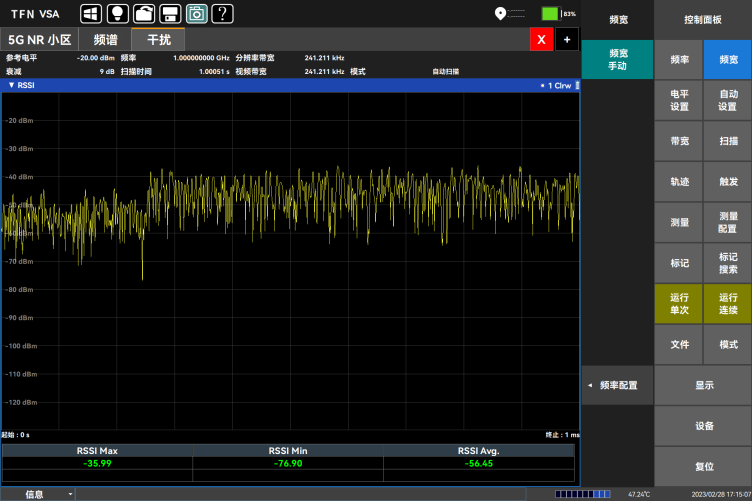This screenshot has height=501, width=752.
Task: Click the GPS location pin icon
Action: click(500, 13)
